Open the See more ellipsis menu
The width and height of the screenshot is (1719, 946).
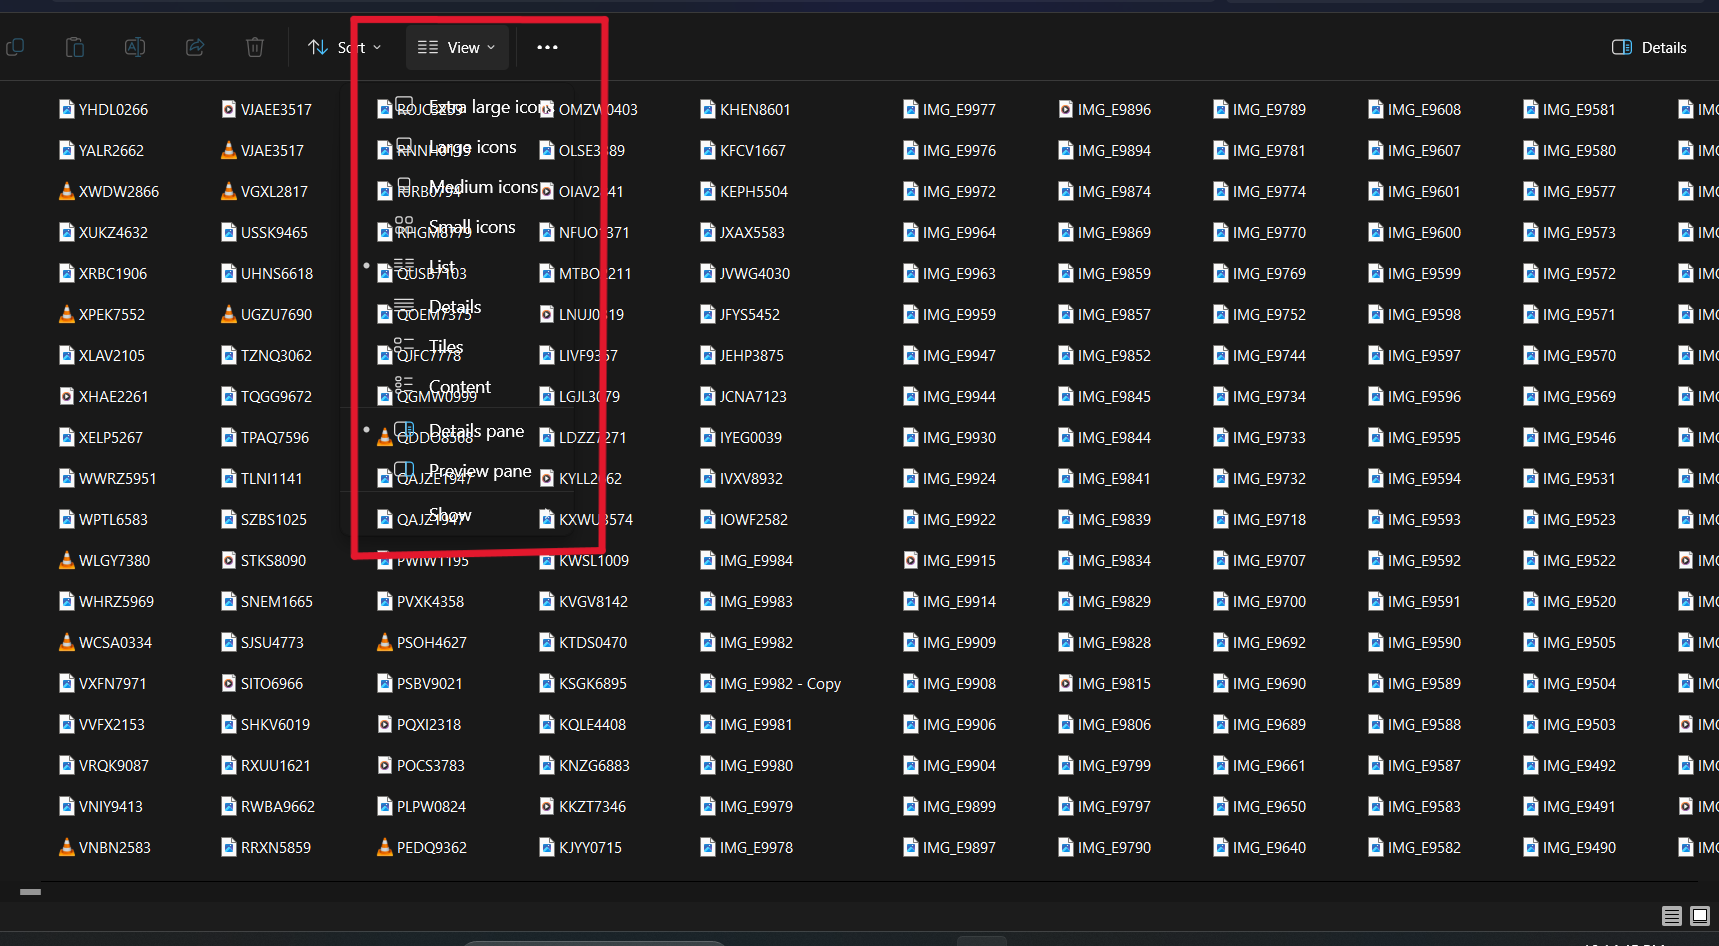547,47
